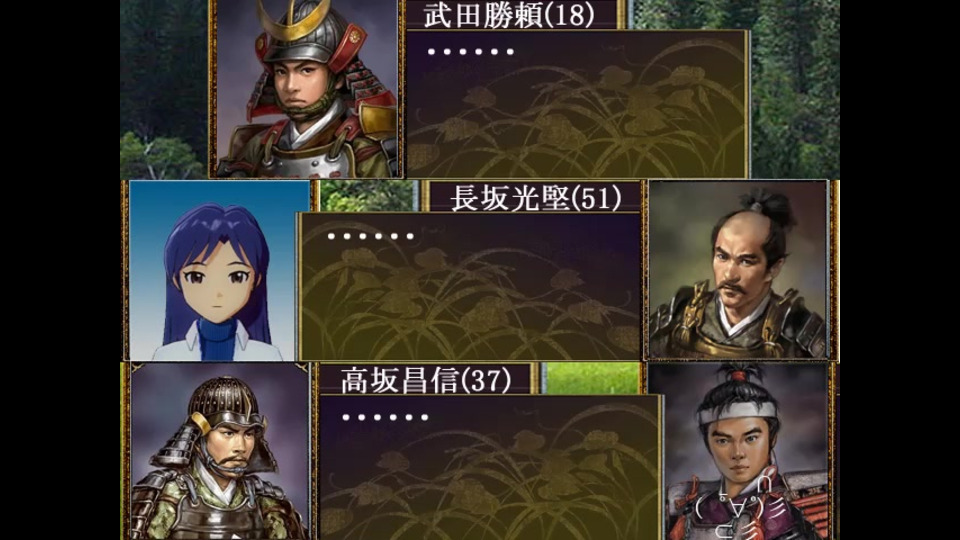This screenshot has width=960, height=540.
Task: Select the bearded helmeted general portrait
Action: pyautogui.click(x=219, y=451)
